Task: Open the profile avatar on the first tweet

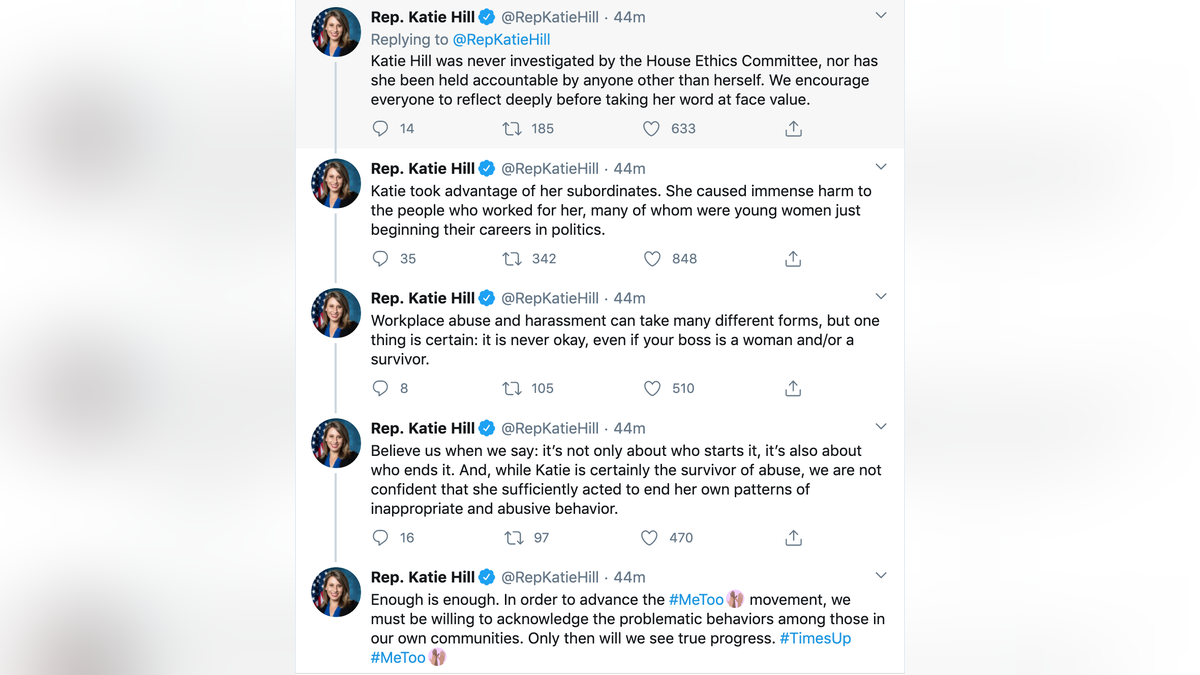Action: [336, 32]
